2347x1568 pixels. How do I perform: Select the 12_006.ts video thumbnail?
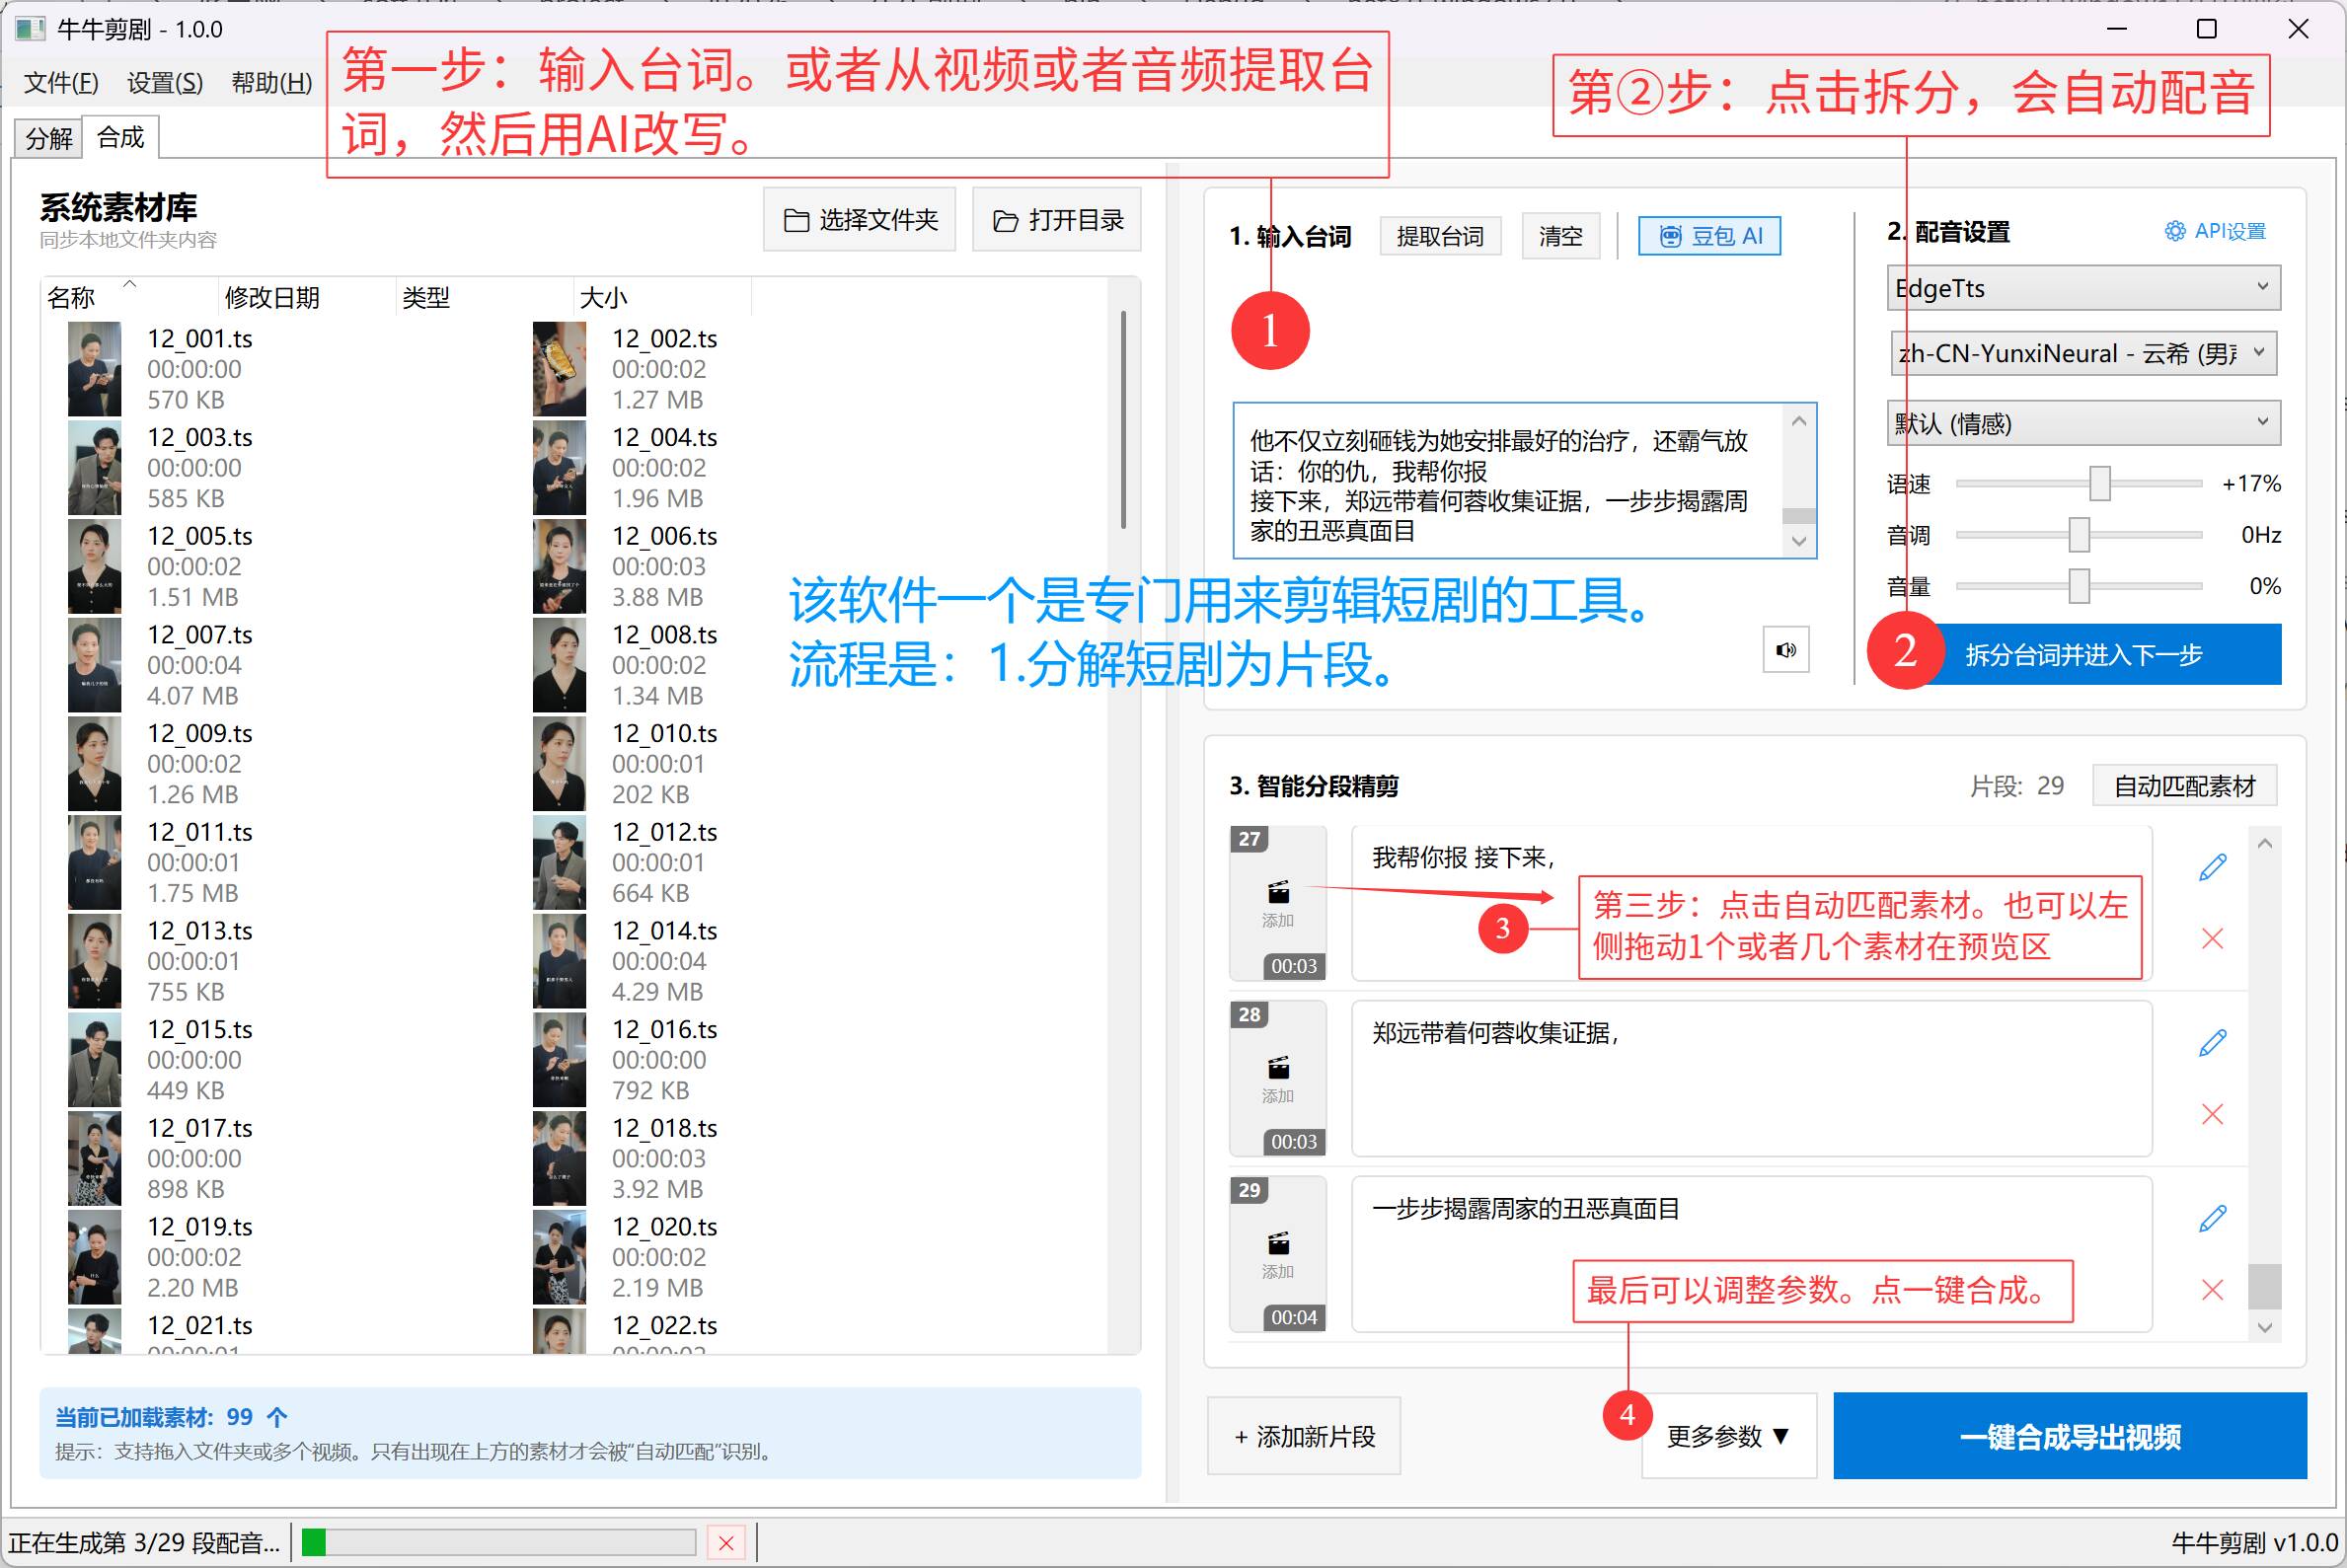tap(559, 566)
